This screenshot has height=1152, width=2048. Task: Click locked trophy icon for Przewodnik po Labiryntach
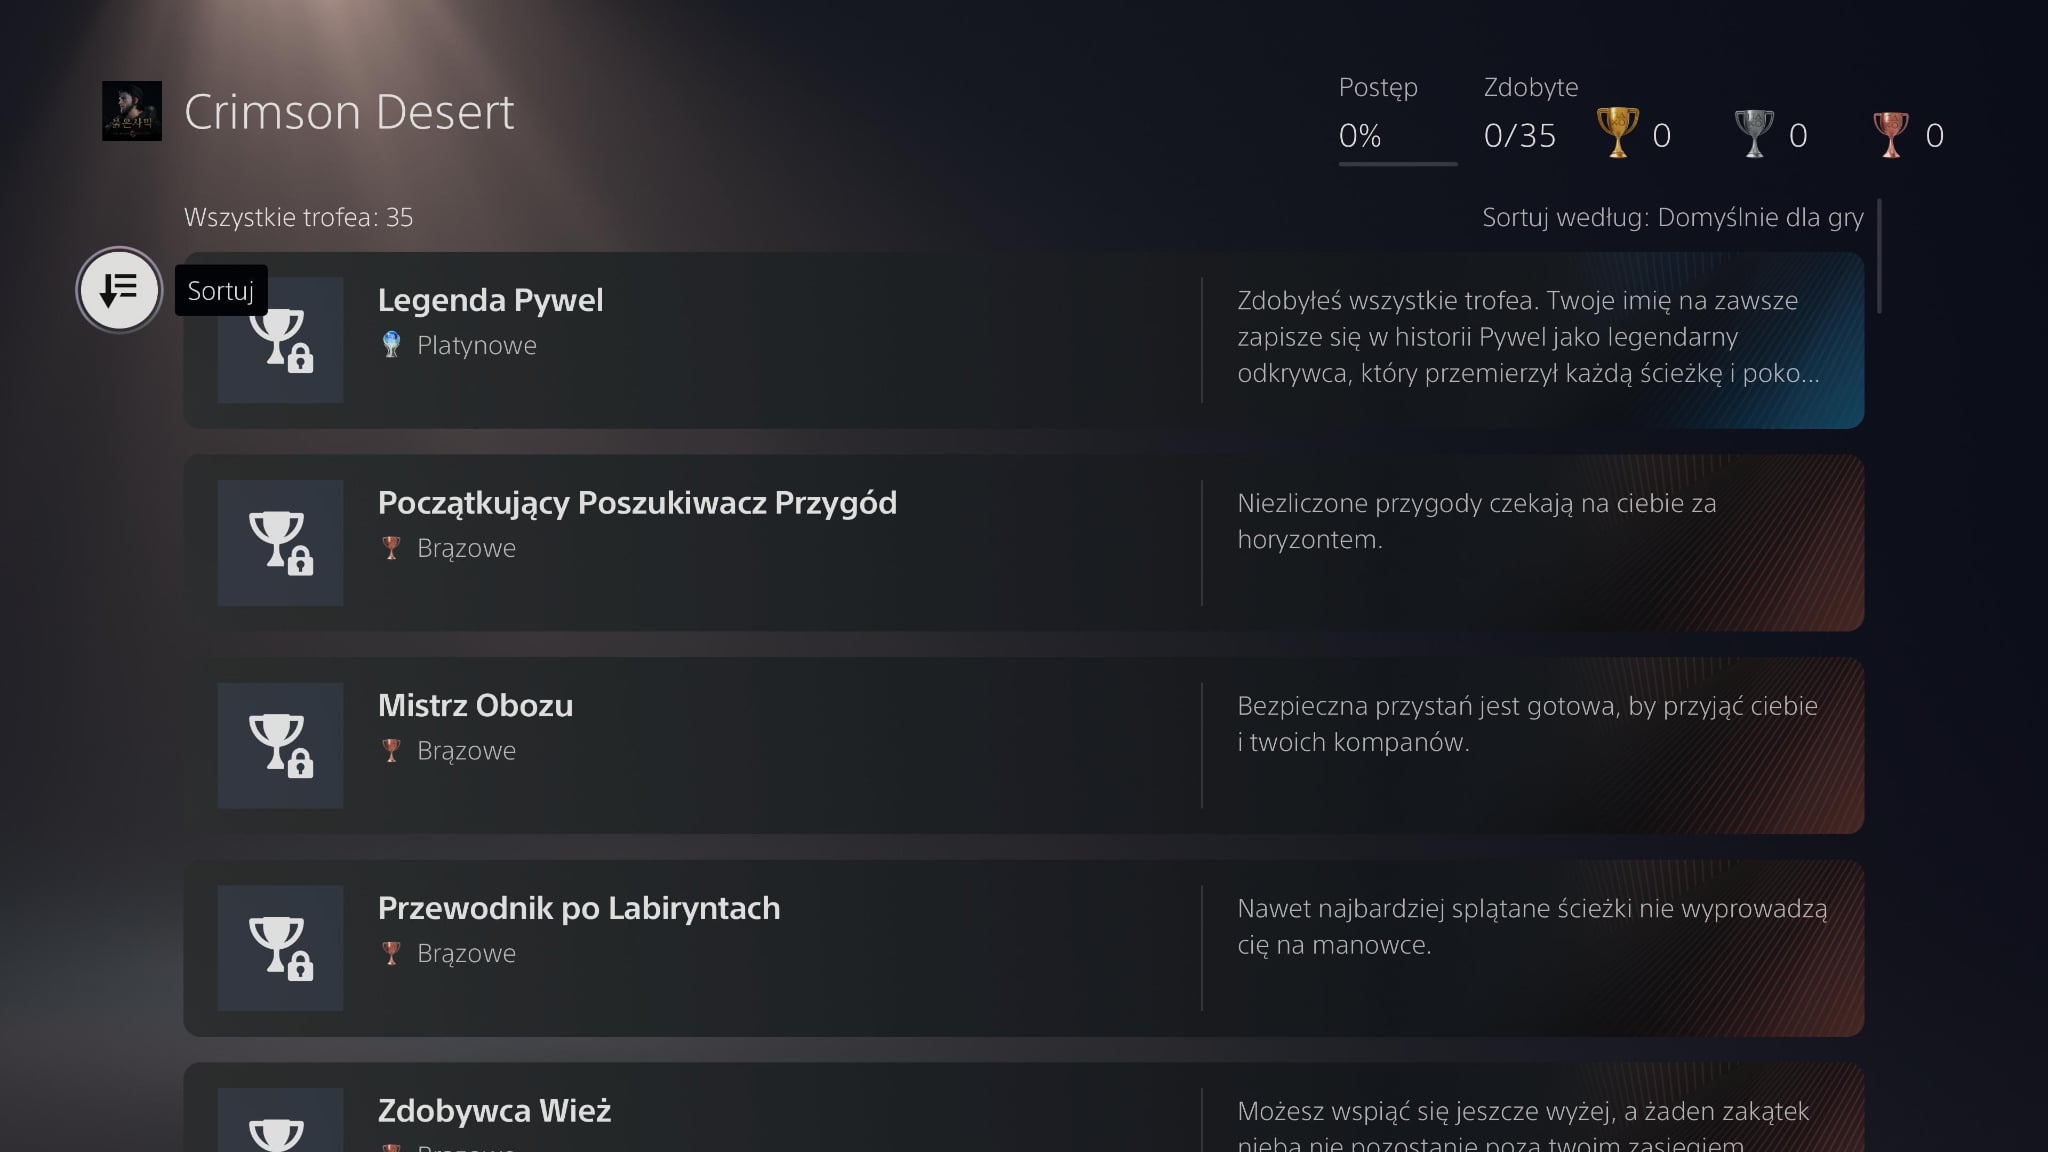click(280, 948)
